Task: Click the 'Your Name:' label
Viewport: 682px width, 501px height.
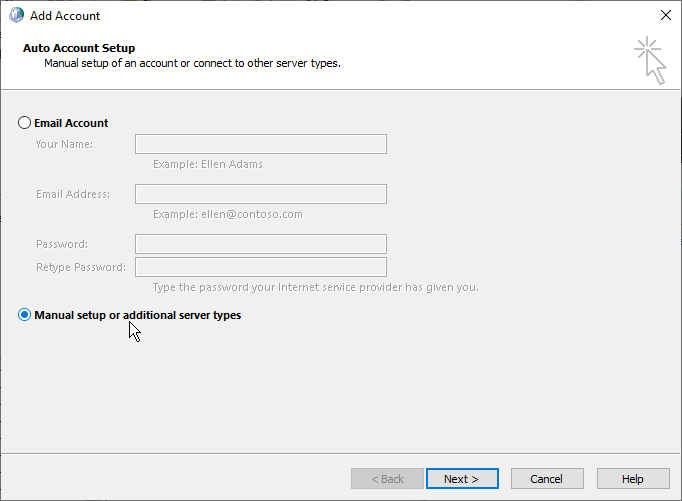Action: (64, 144)
